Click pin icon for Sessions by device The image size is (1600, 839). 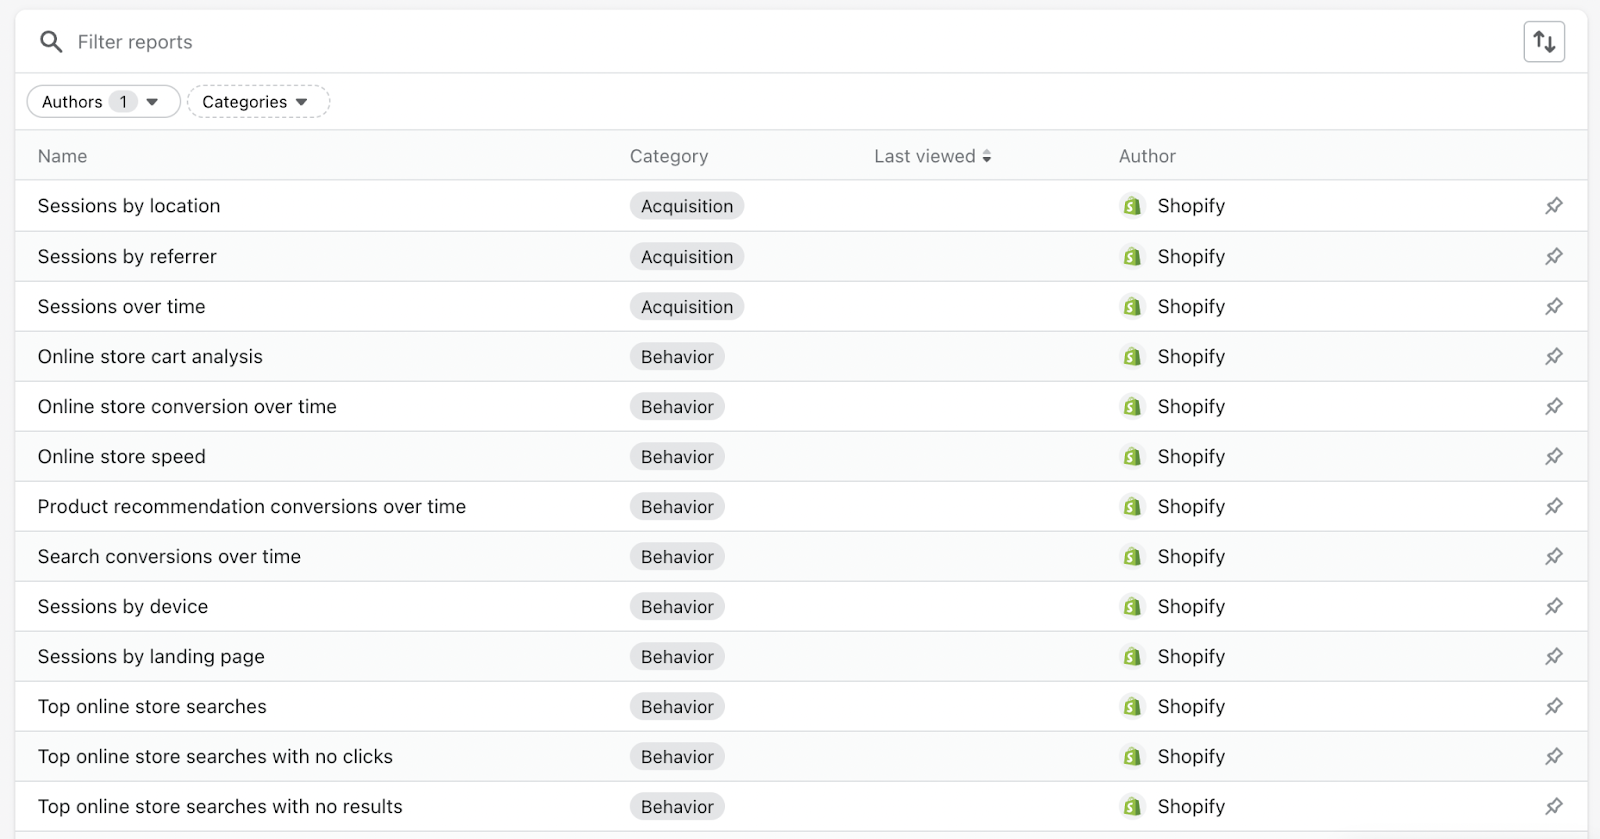point(1553,606)
